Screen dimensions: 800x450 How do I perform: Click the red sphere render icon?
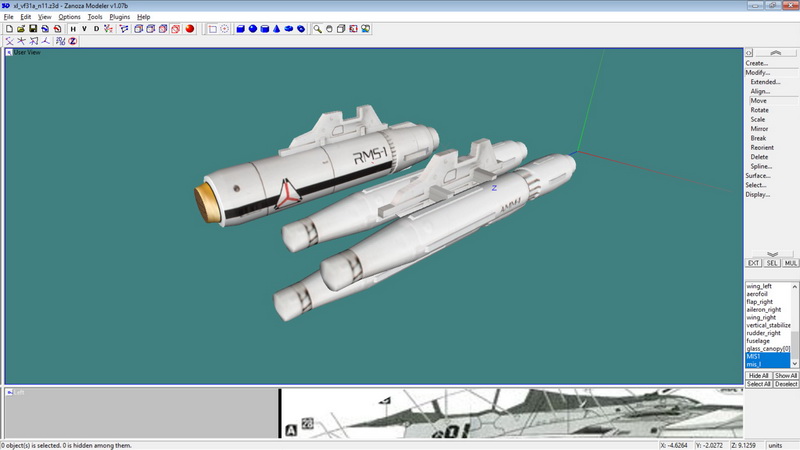click(x=190, y=29)
